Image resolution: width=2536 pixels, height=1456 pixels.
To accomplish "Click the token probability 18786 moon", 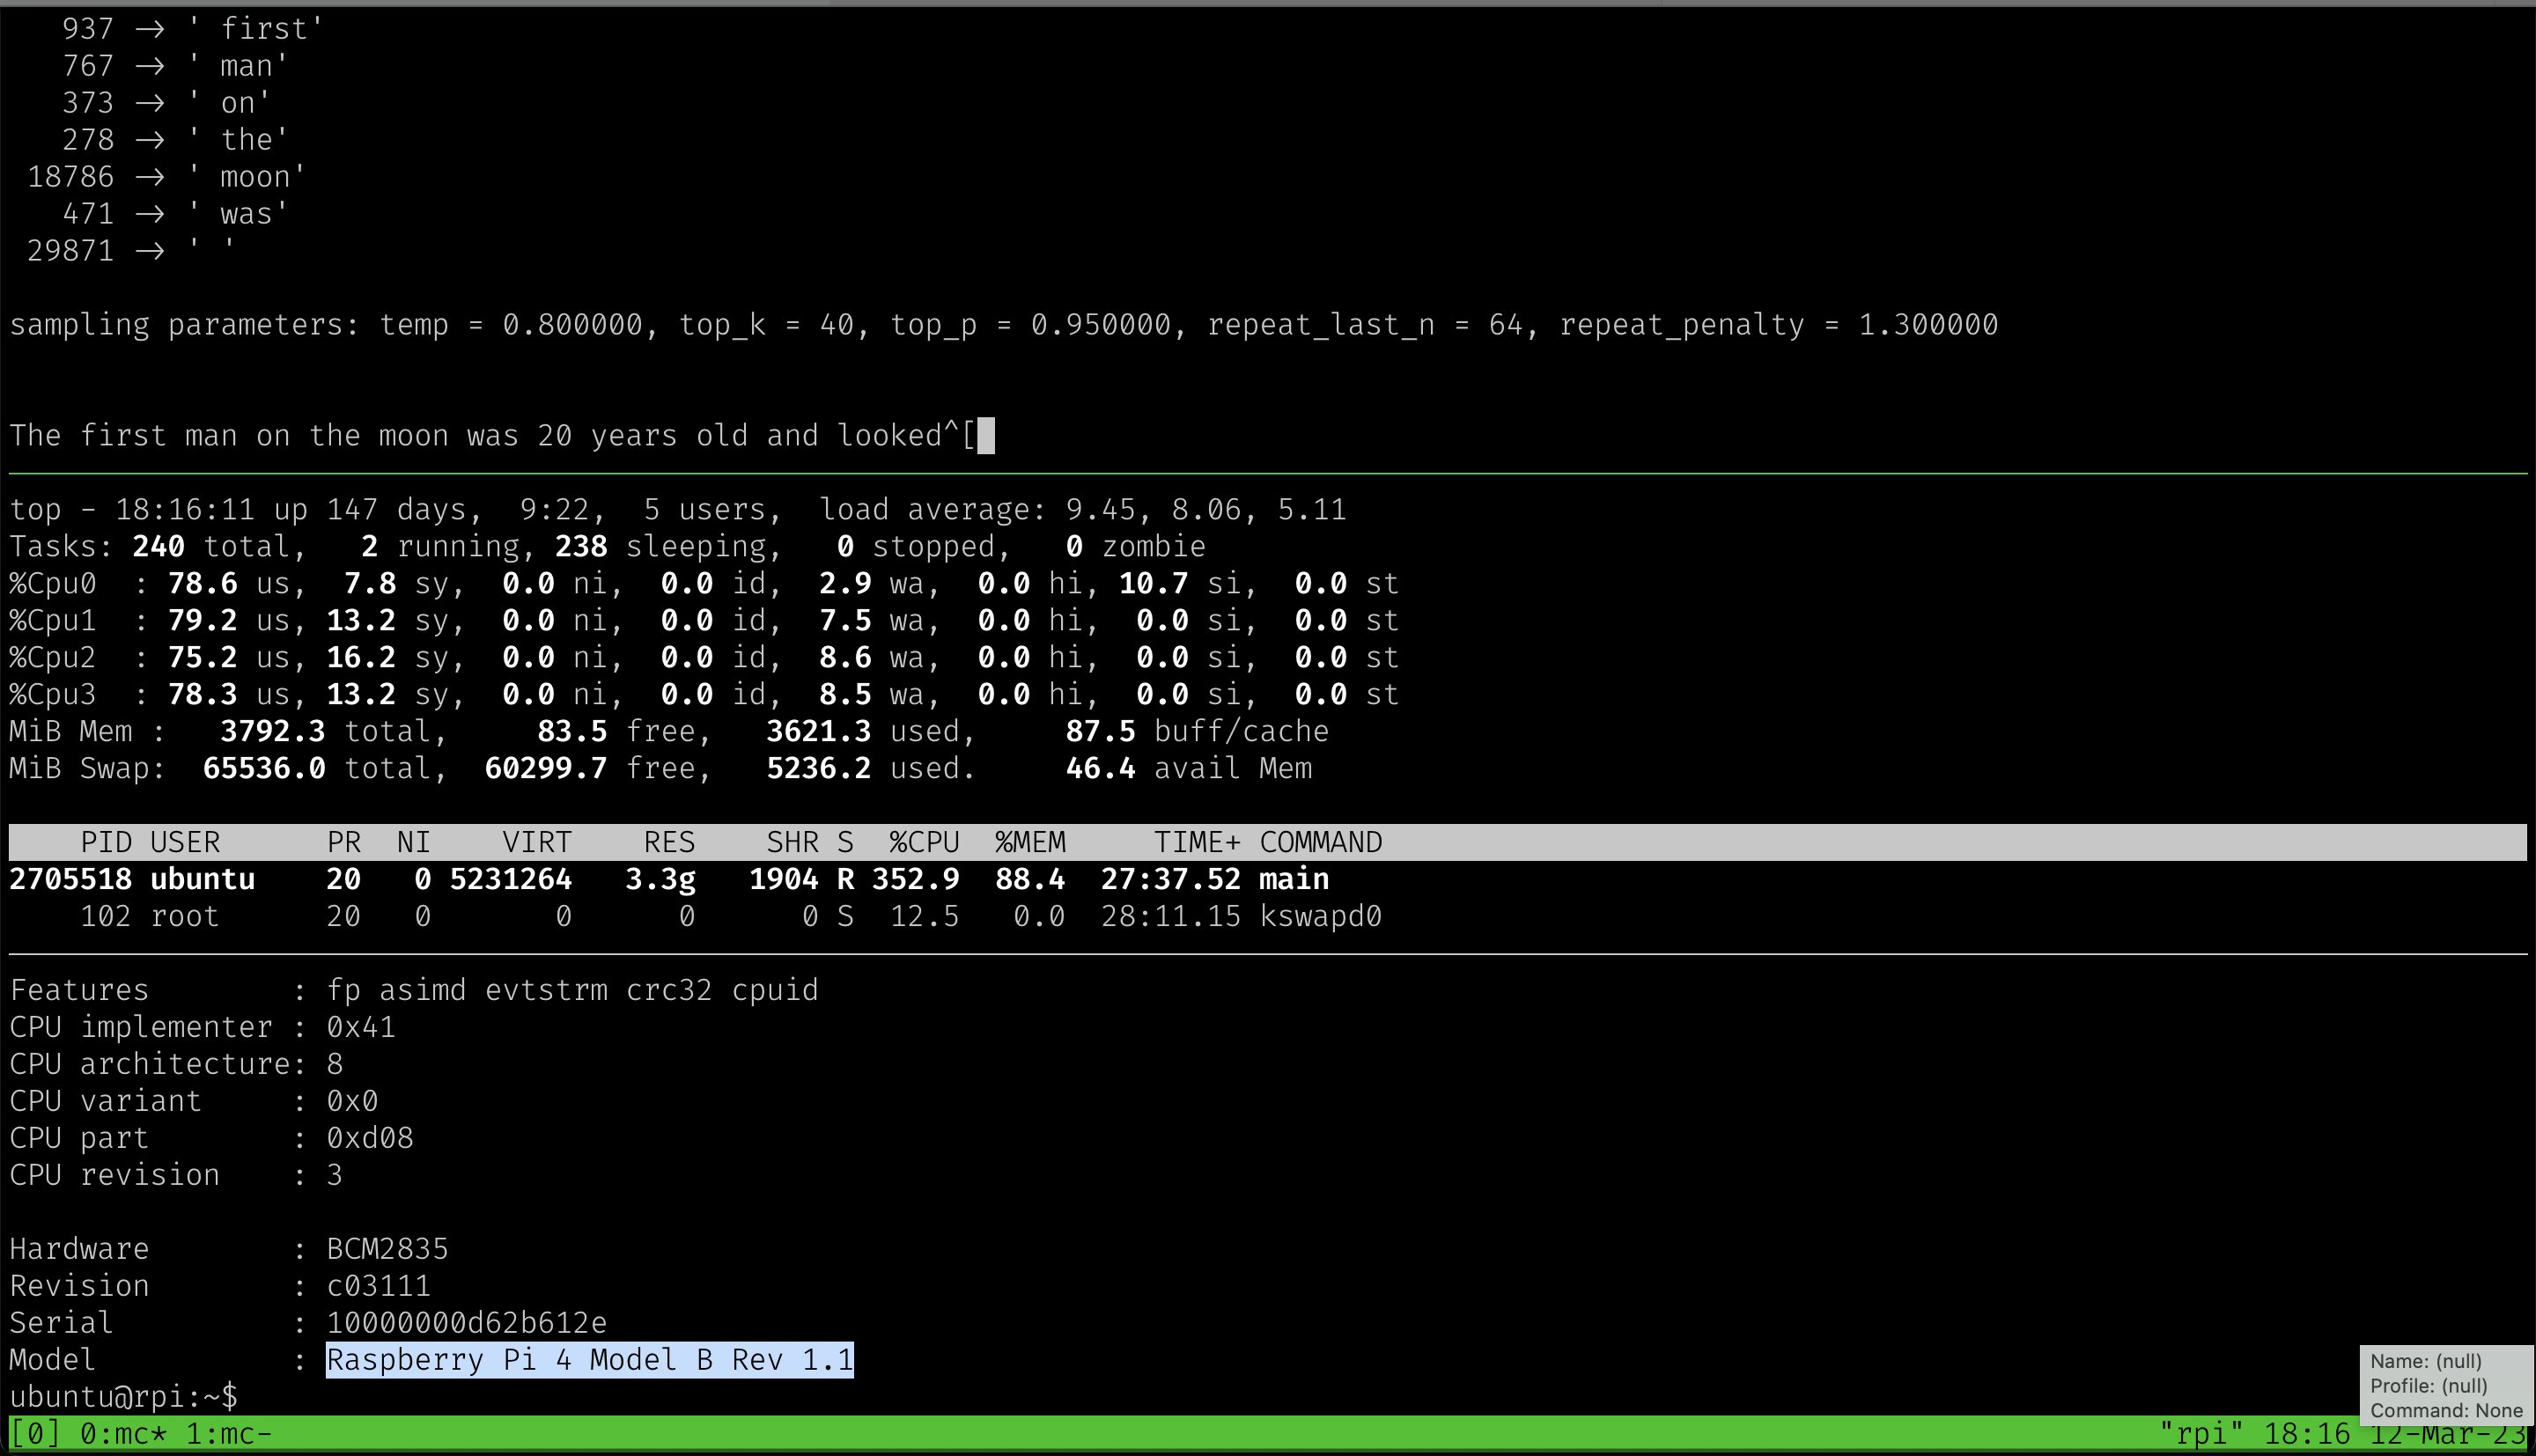I will (x=160, y=176).
